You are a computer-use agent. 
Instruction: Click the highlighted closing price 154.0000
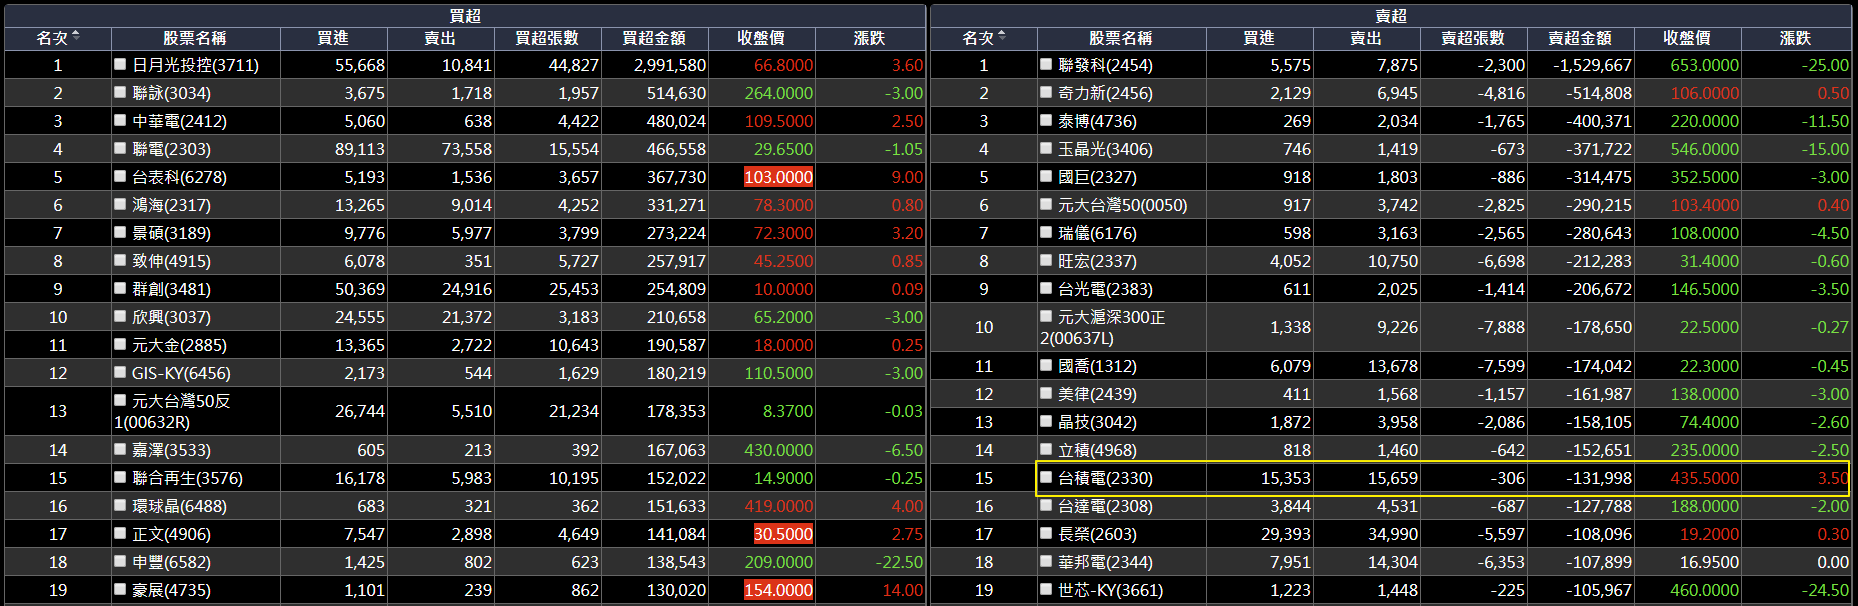click(x=778, y=590)
